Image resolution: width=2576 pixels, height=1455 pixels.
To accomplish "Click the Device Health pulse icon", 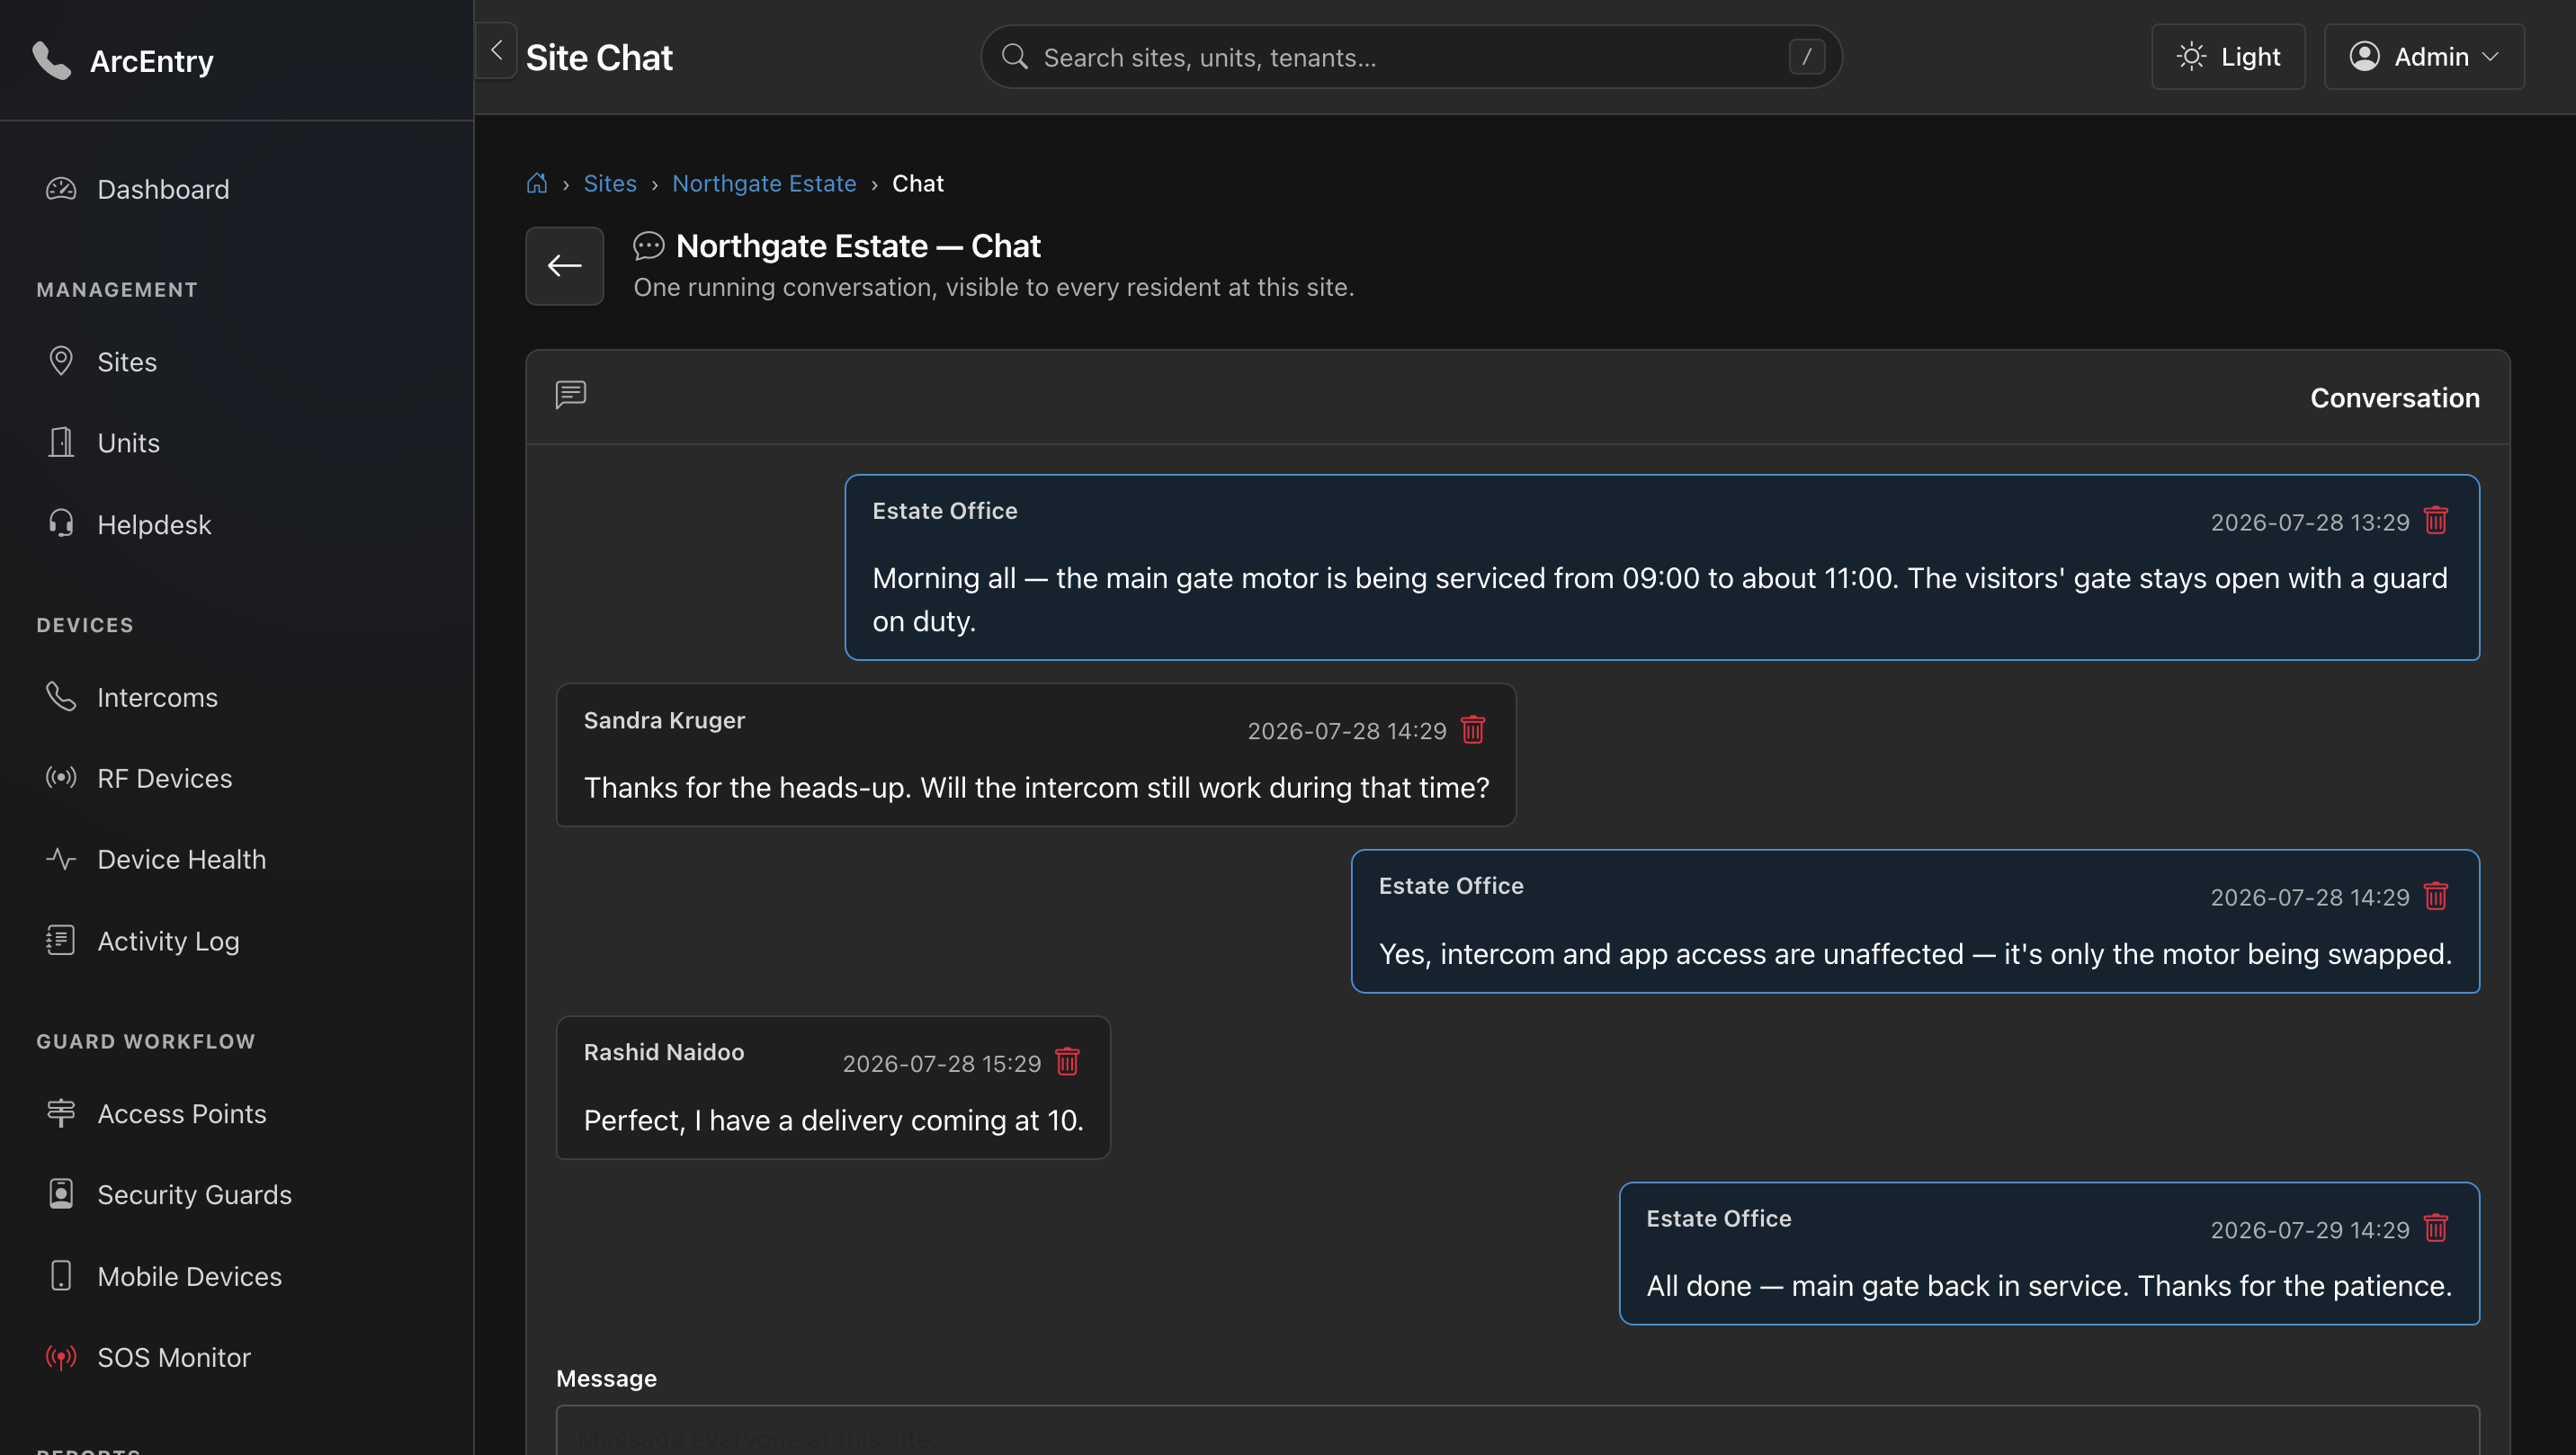I will [61, 859].
